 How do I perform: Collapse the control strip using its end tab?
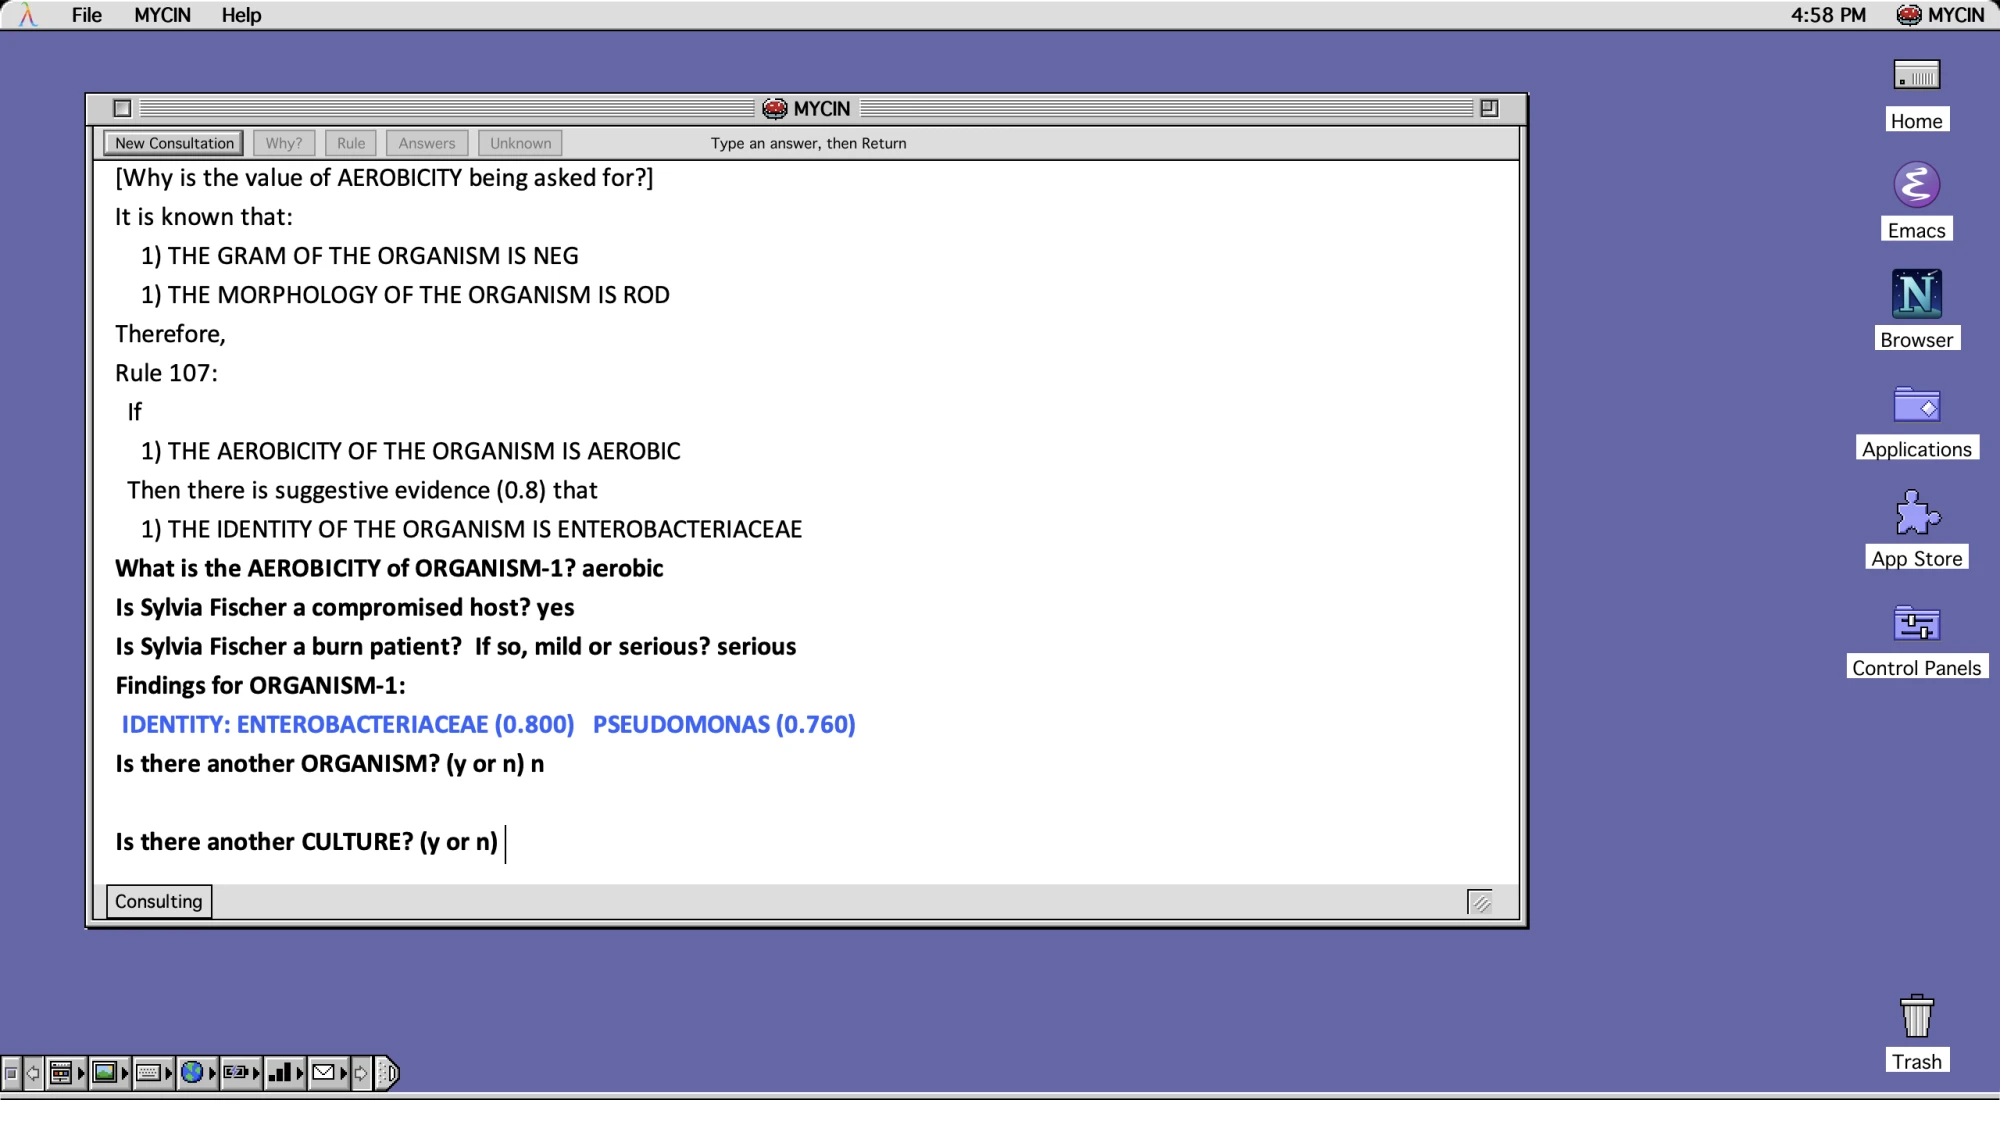click(388, 1073)
